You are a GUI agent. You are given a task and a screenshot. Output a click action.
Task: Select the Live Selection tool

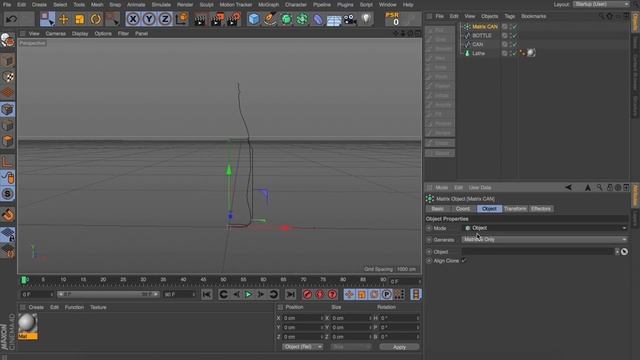(x=47, y=19)
